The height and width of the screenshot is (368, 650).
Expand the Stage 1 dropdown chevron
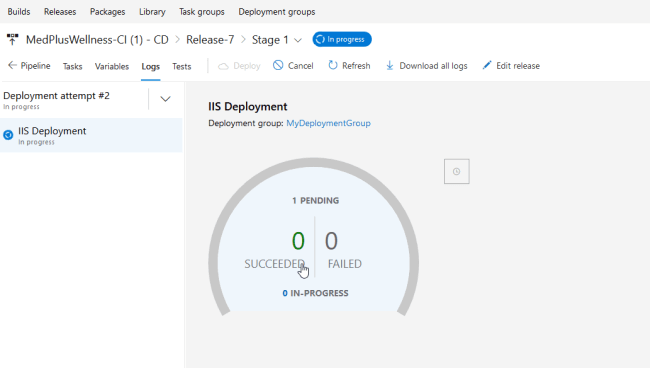pos(298,40)
